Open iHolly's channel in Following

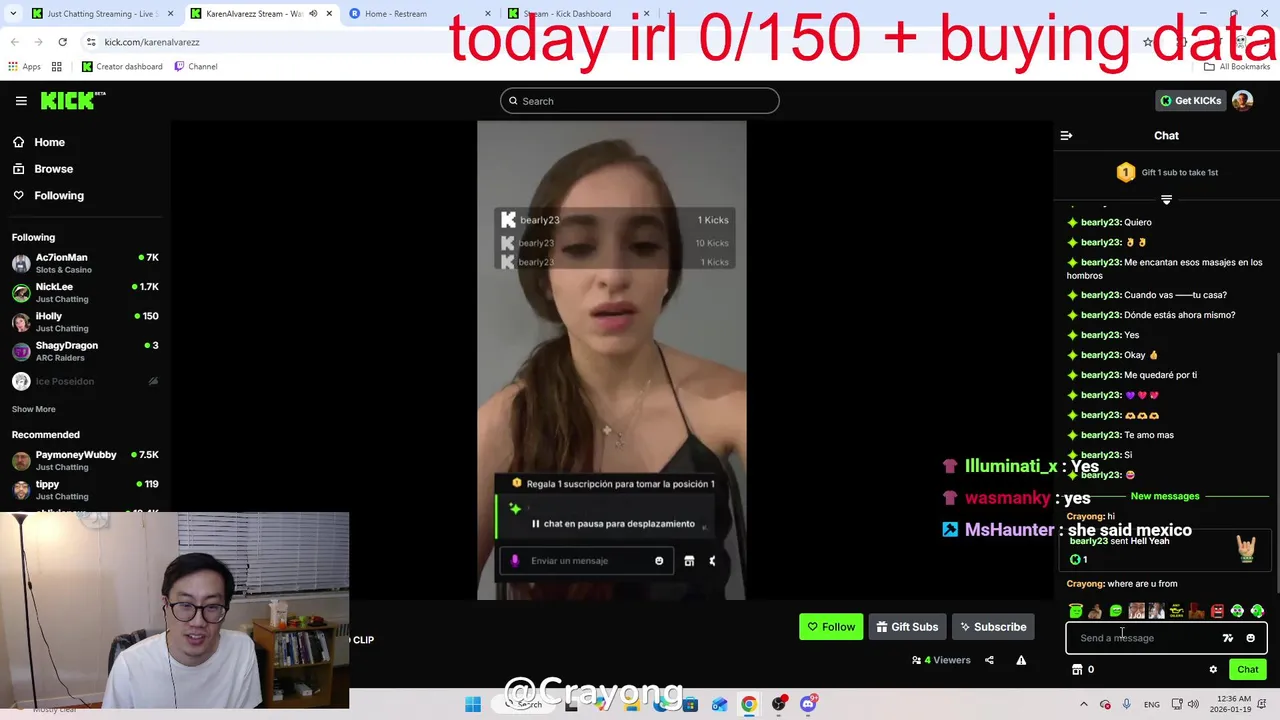85,321
